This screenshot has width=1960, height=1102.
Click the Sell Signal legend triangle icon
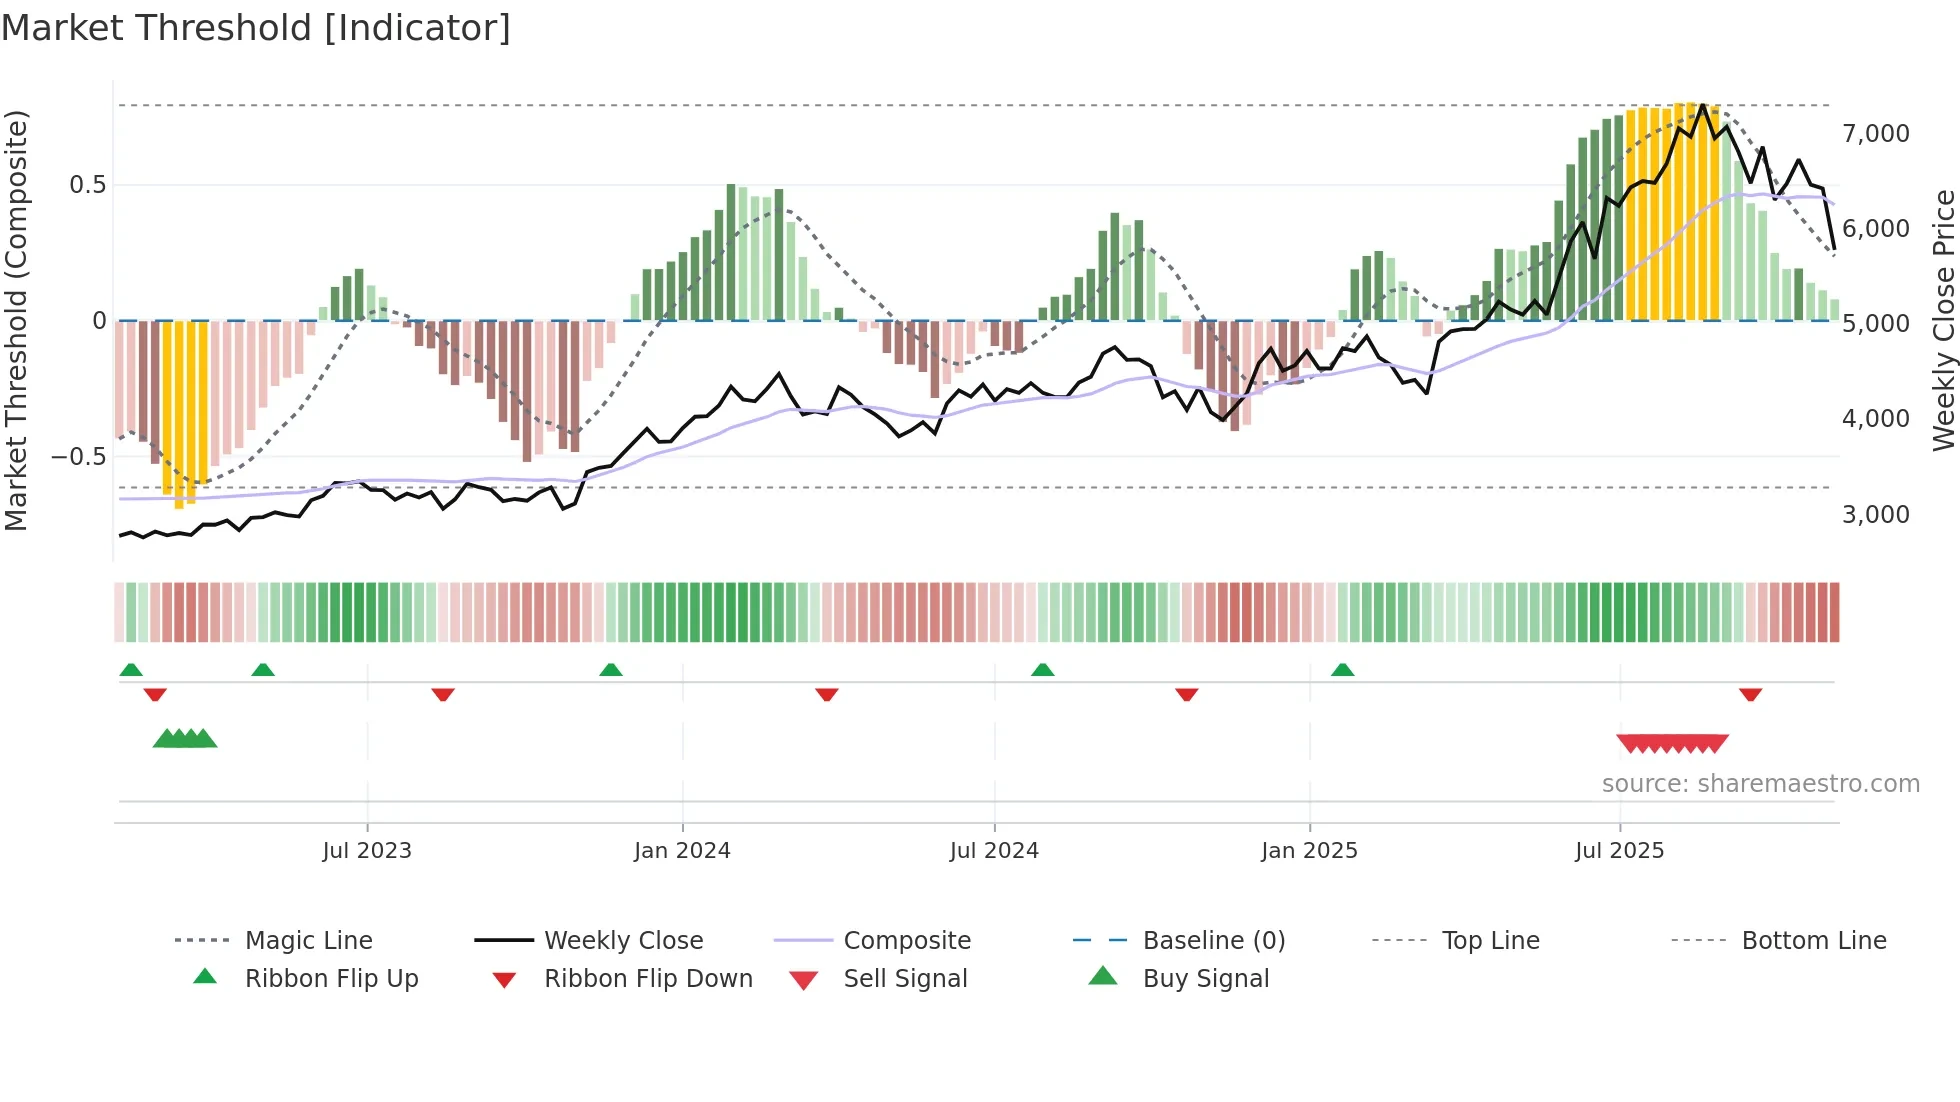click(x=804, y=980)
